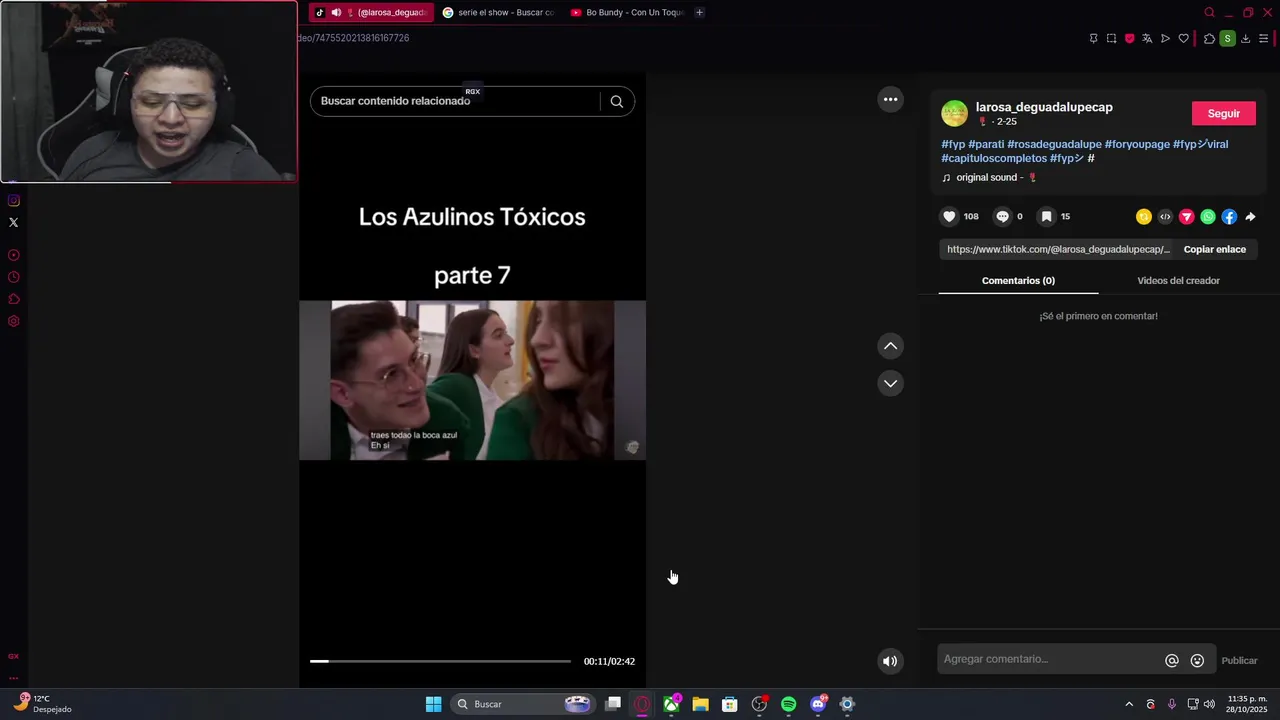
Task: Open Instagram in Opera sidebar
Action: coord(14,201)
